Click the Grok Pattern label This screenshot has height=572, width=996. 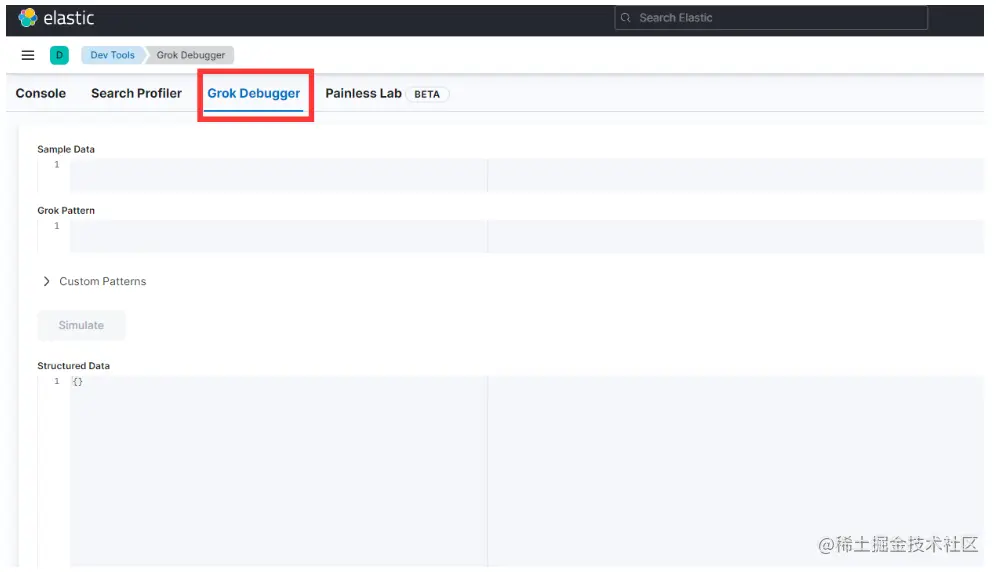[x=66, y=210]
